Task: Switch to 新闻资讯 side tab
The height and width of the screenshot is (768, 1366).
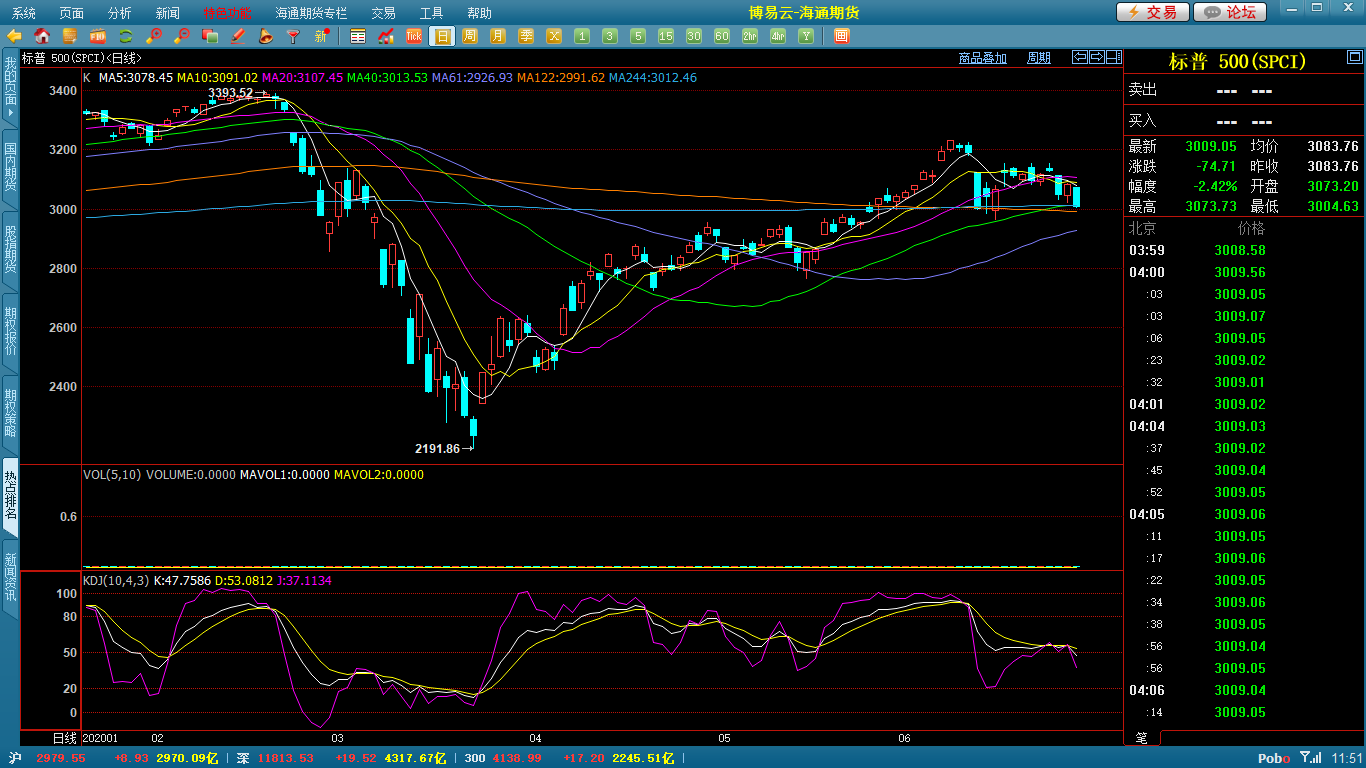Action: (x=10, y=578)
